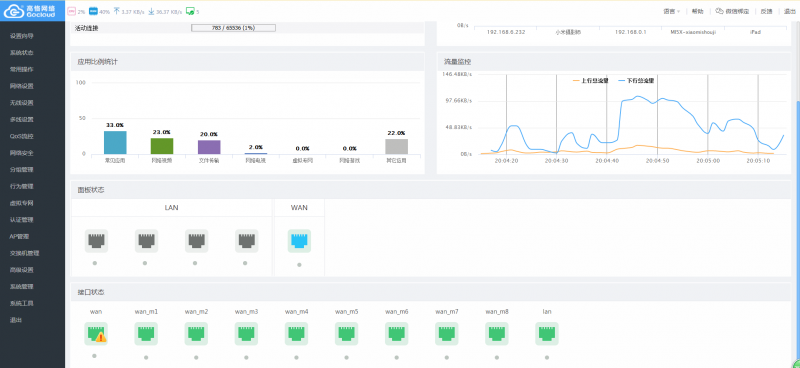This screenshot has width=800, height=368.
Task: Click the M8SX-xiaomishouji axis label
Action: point(693,32)
